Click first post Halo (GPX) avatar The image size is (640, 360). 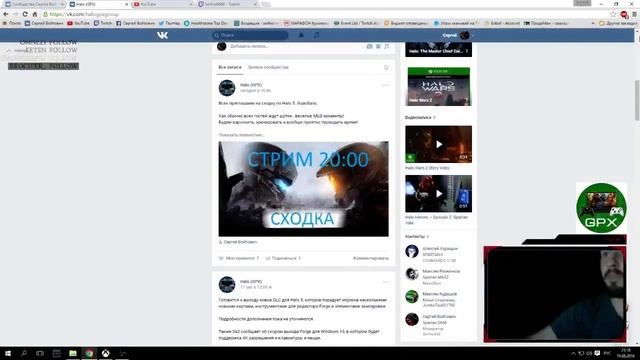click(x=227, y=88)
